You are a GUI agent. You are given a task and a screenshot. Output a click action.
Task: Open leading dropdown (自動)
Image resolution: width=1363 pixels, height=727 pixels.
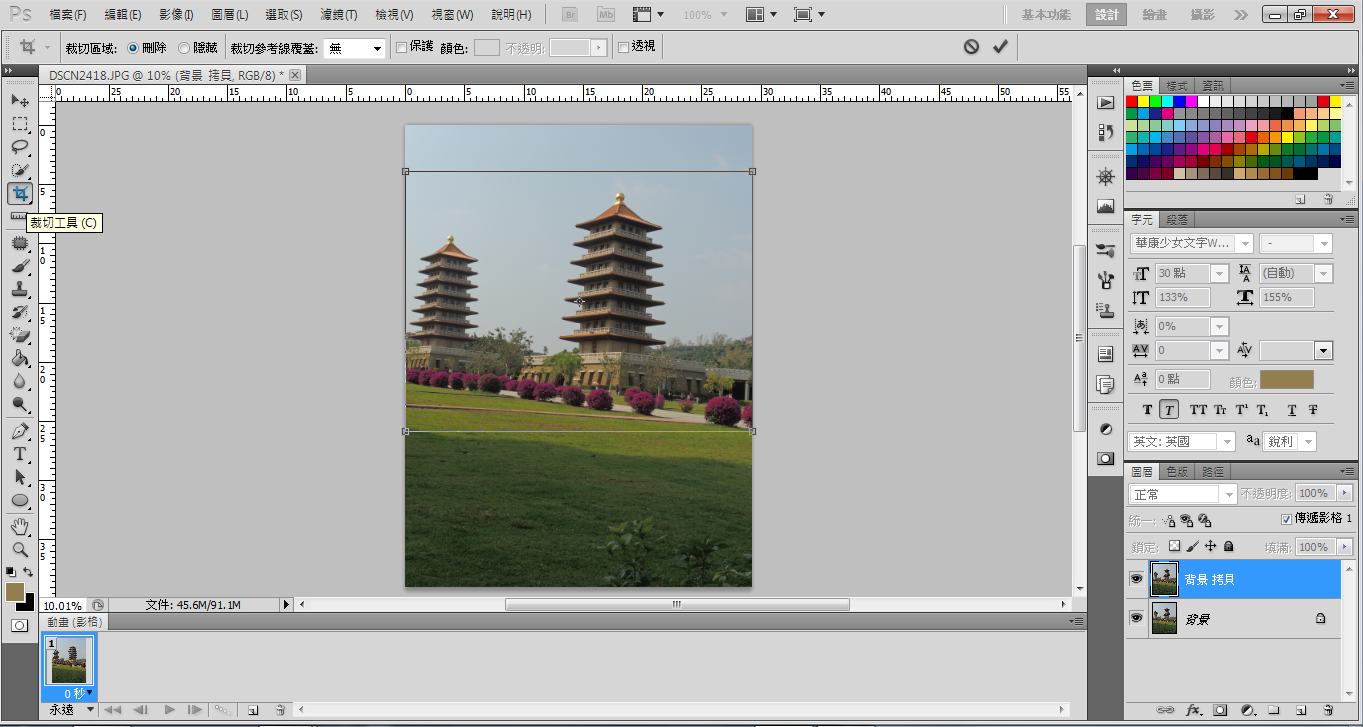[x=1296, y=273]
